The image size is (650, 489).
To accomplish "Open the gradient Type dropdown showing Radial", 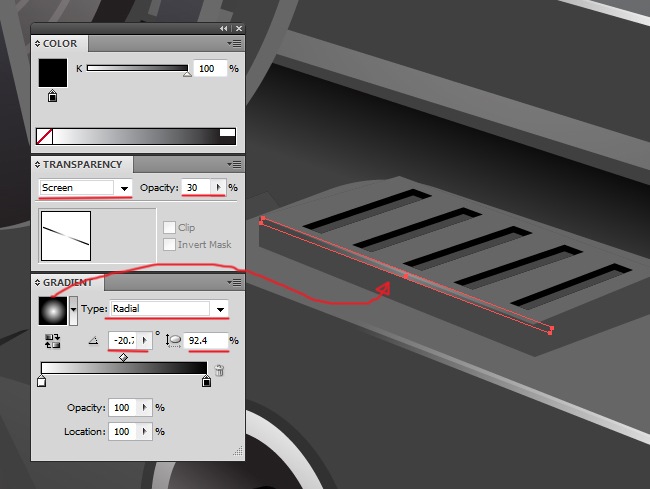I will (169, 309).
